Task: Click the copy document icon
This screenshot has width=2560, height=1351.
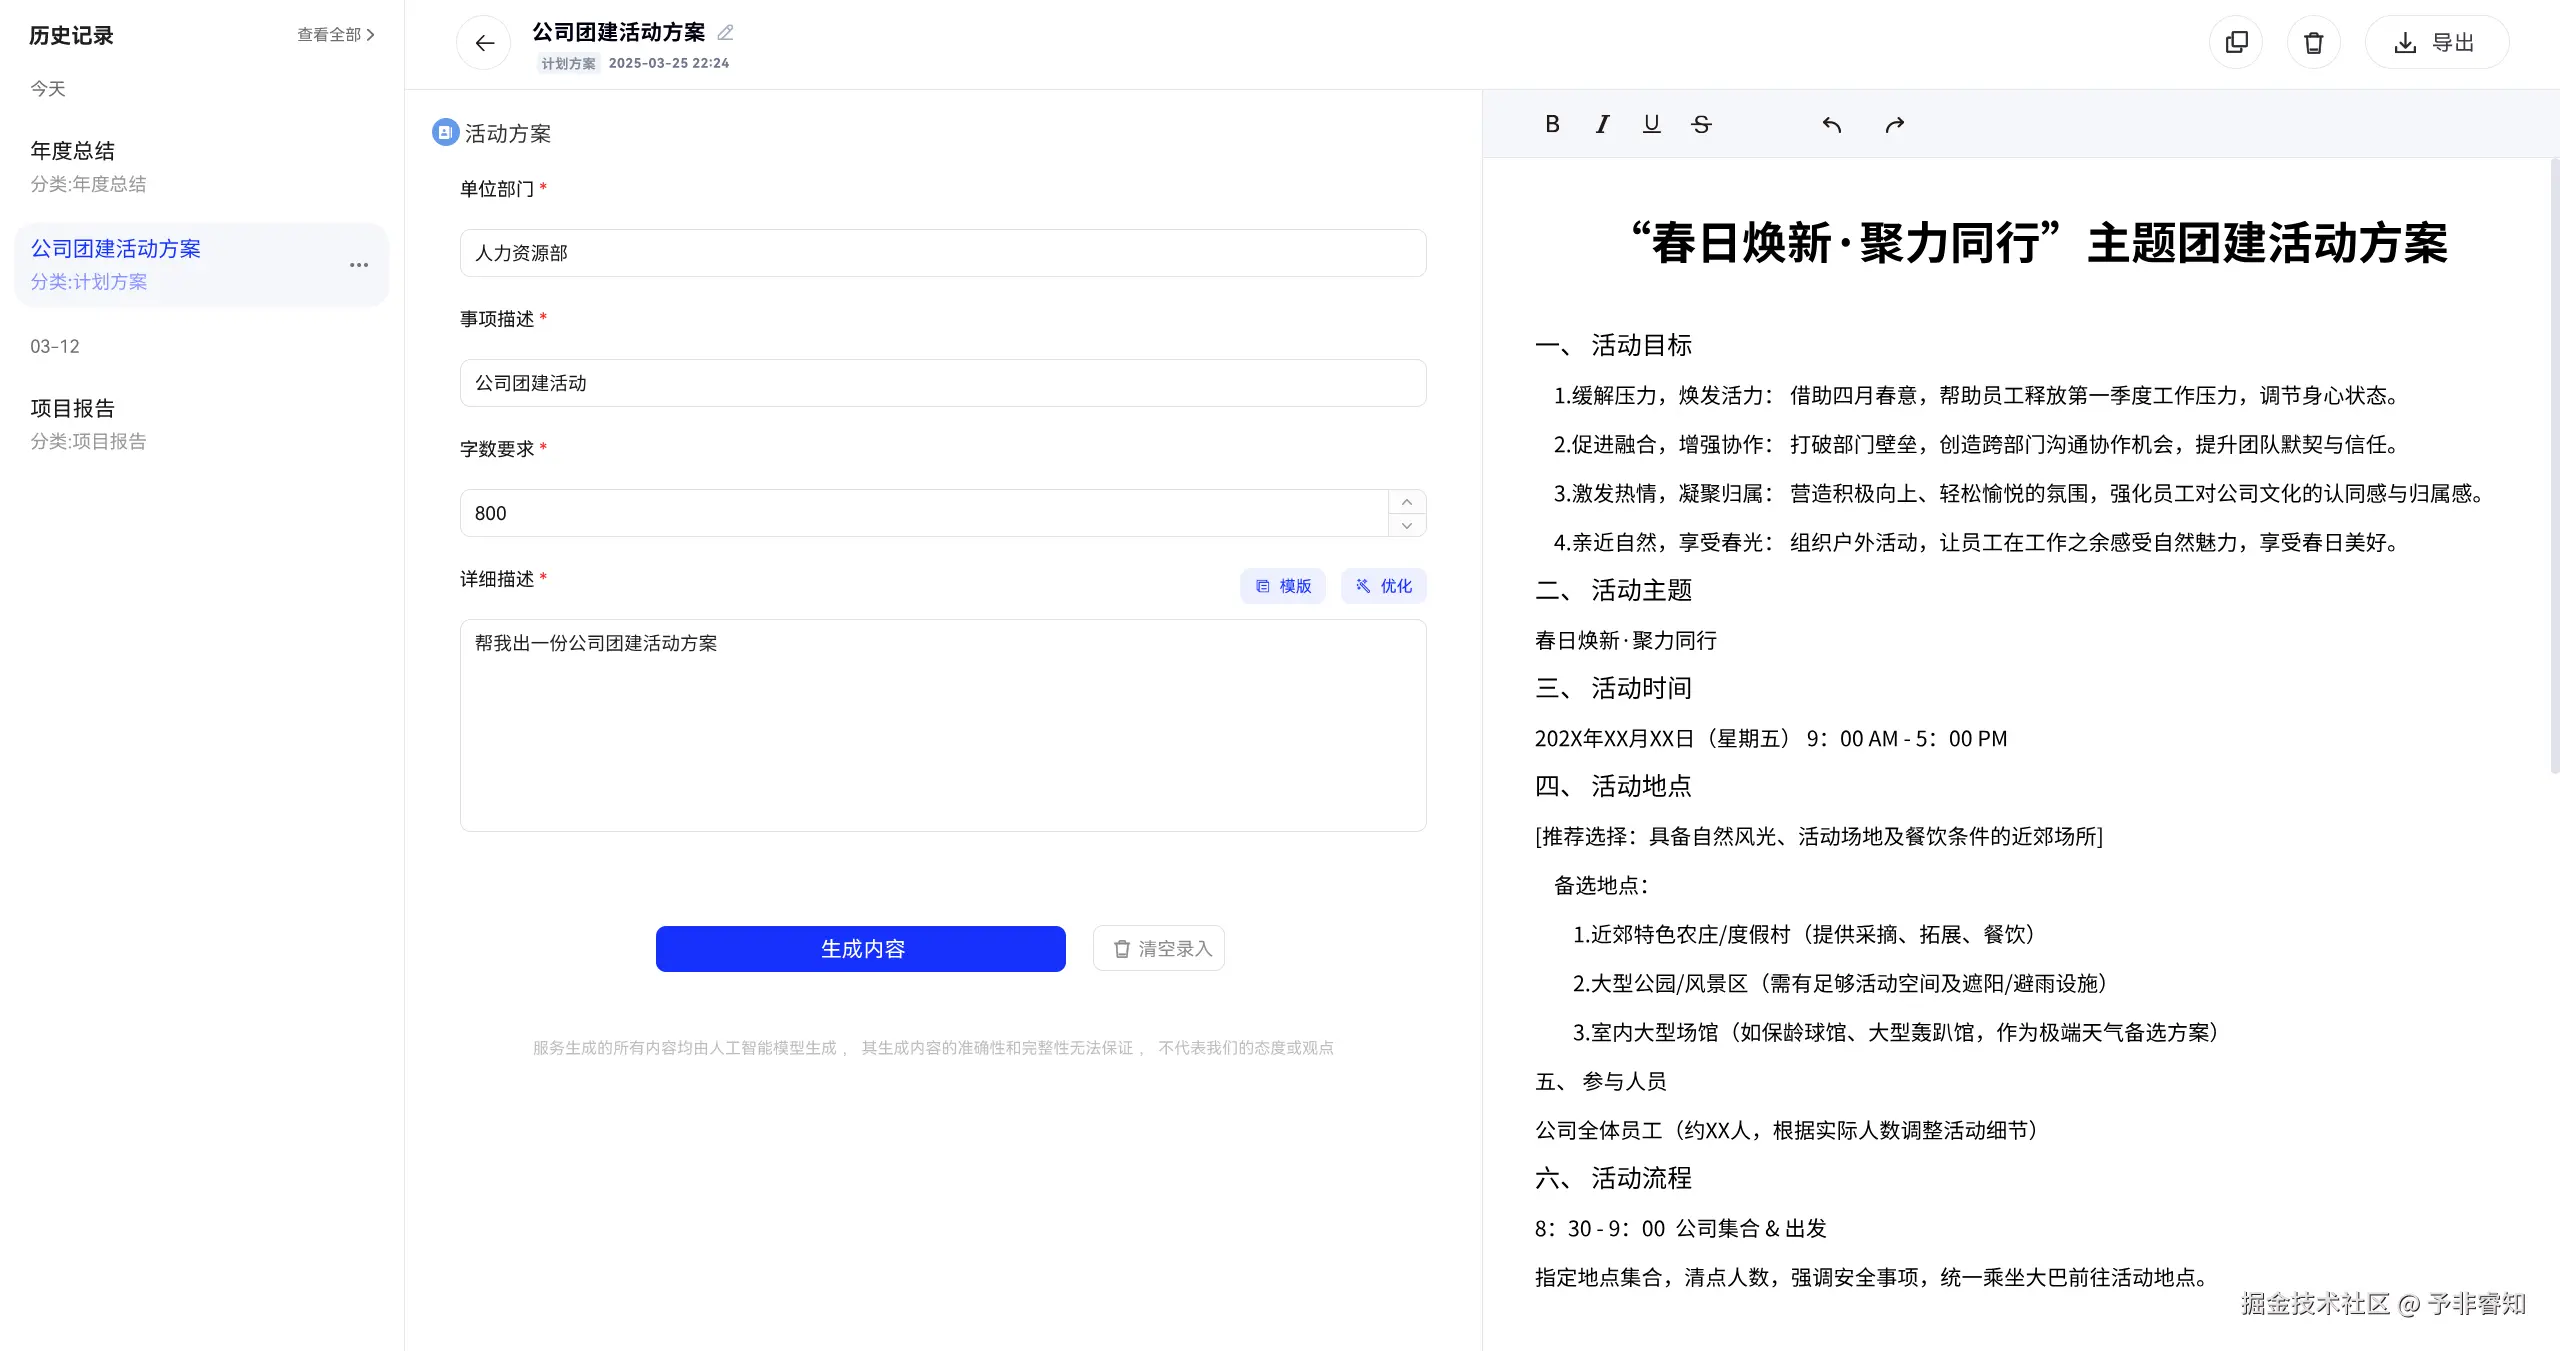Action: tap(2236, 43)
